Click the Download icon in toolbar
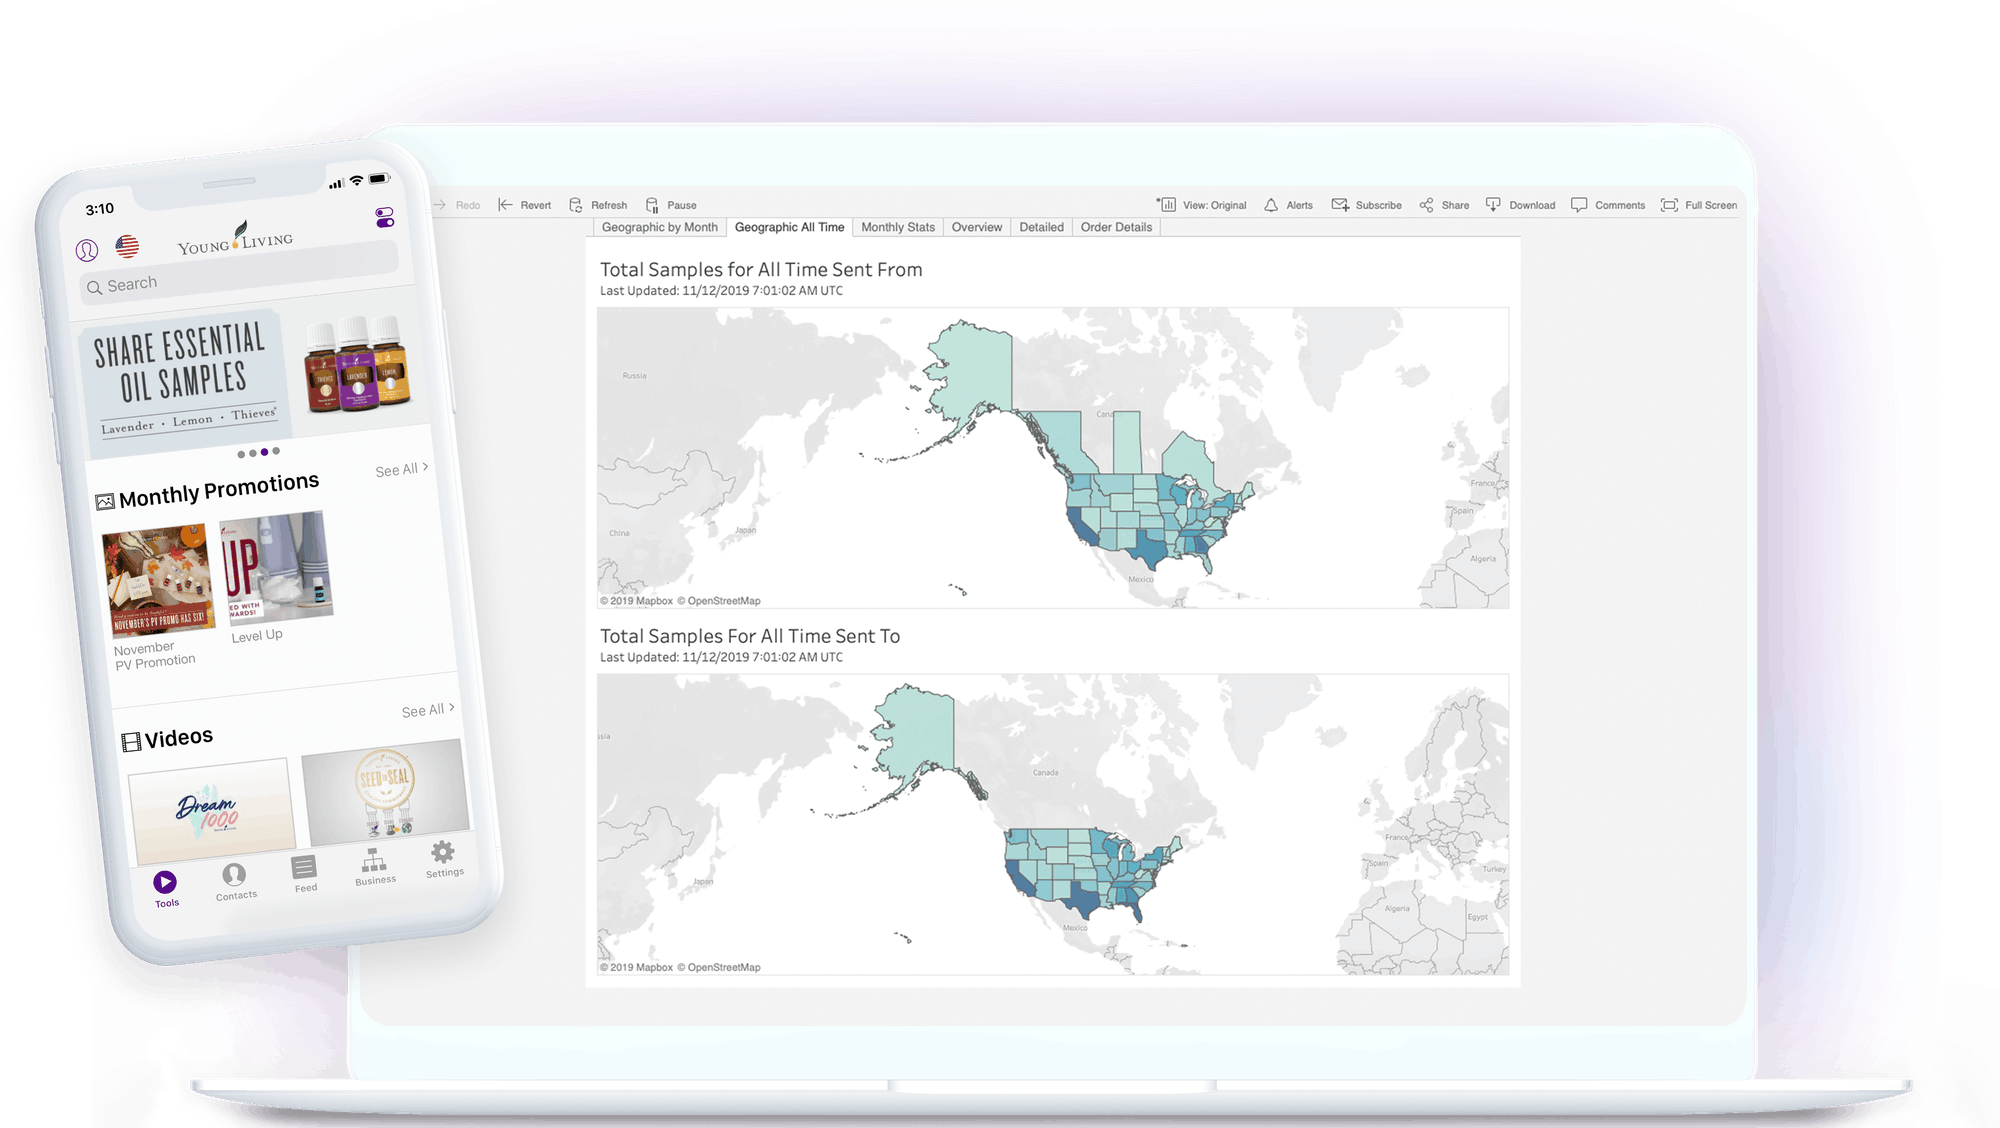 tap(1493, 205)
